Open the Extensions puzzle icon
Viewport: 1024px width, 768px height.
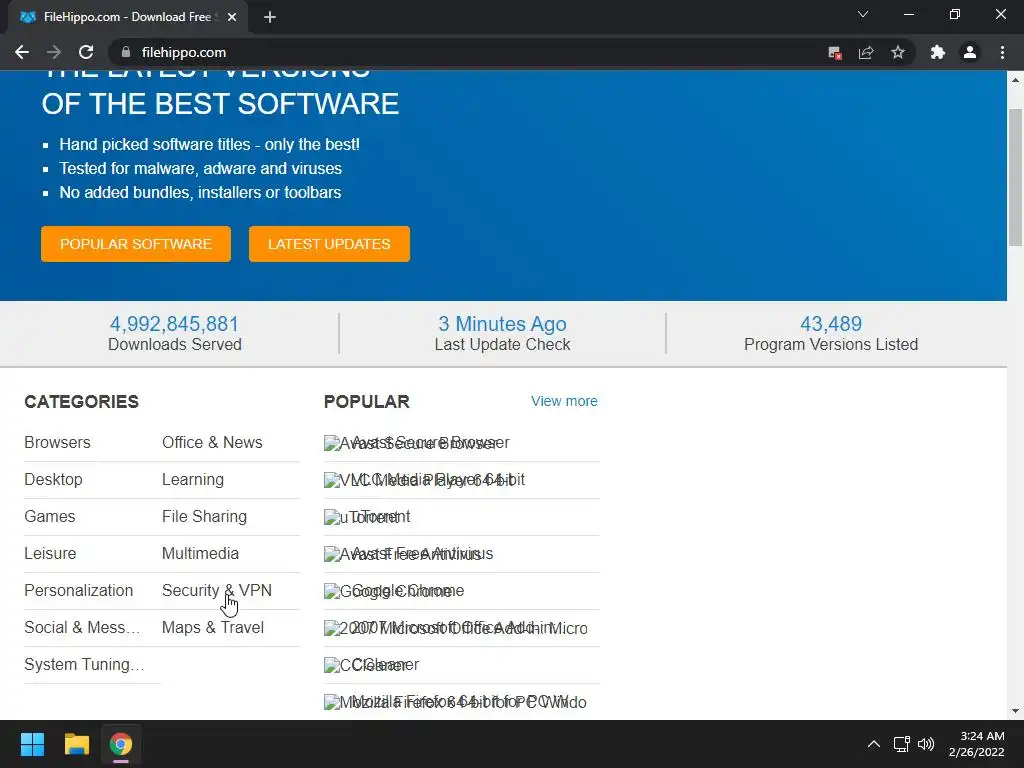pyautogui.click(x=938, y=52)
